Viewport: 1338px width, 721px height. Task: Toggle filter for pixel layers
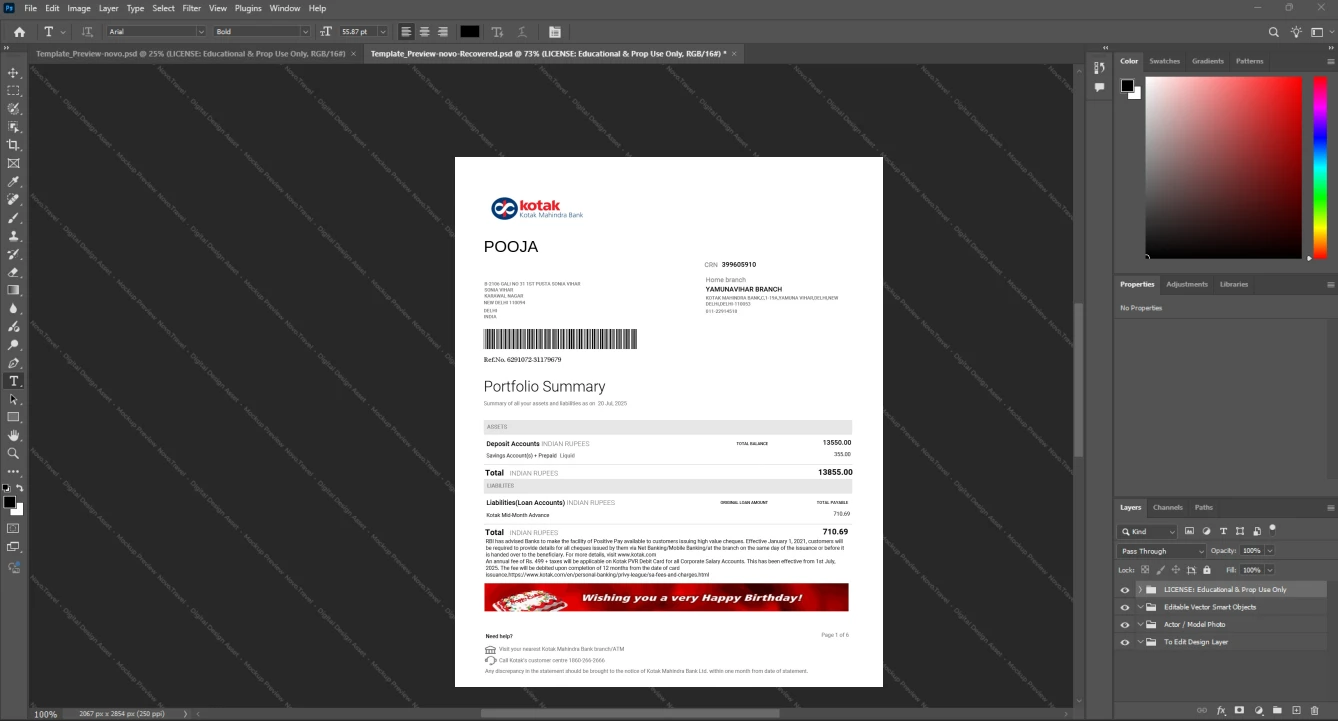1189,531
